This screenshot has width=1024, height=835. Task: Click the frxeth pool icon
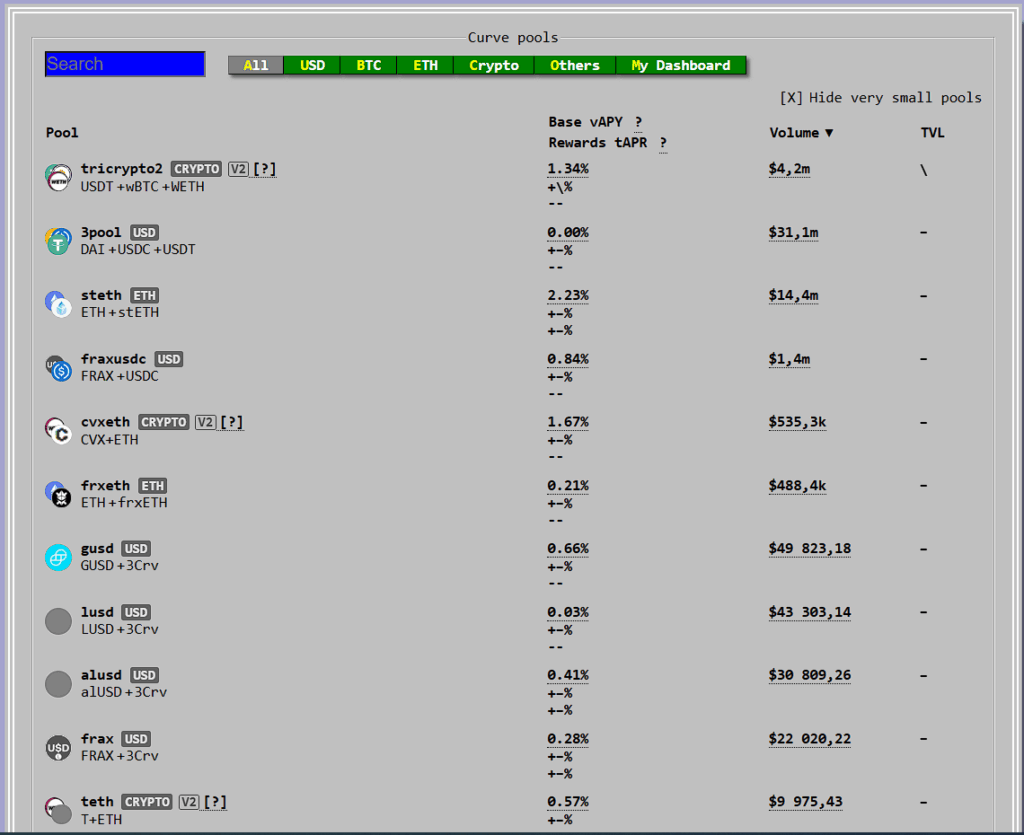pyautogui.click(x=59, y=494)
